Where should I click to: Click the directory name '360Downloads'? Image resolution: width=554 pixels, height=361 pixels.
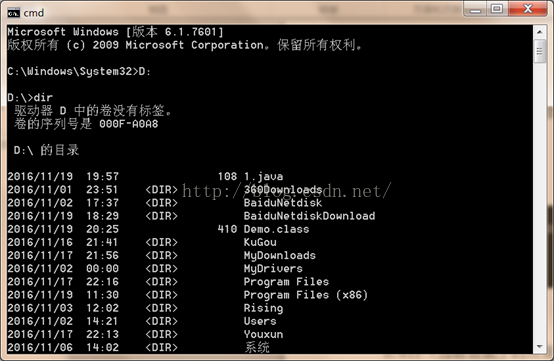[x=283, y=190]
